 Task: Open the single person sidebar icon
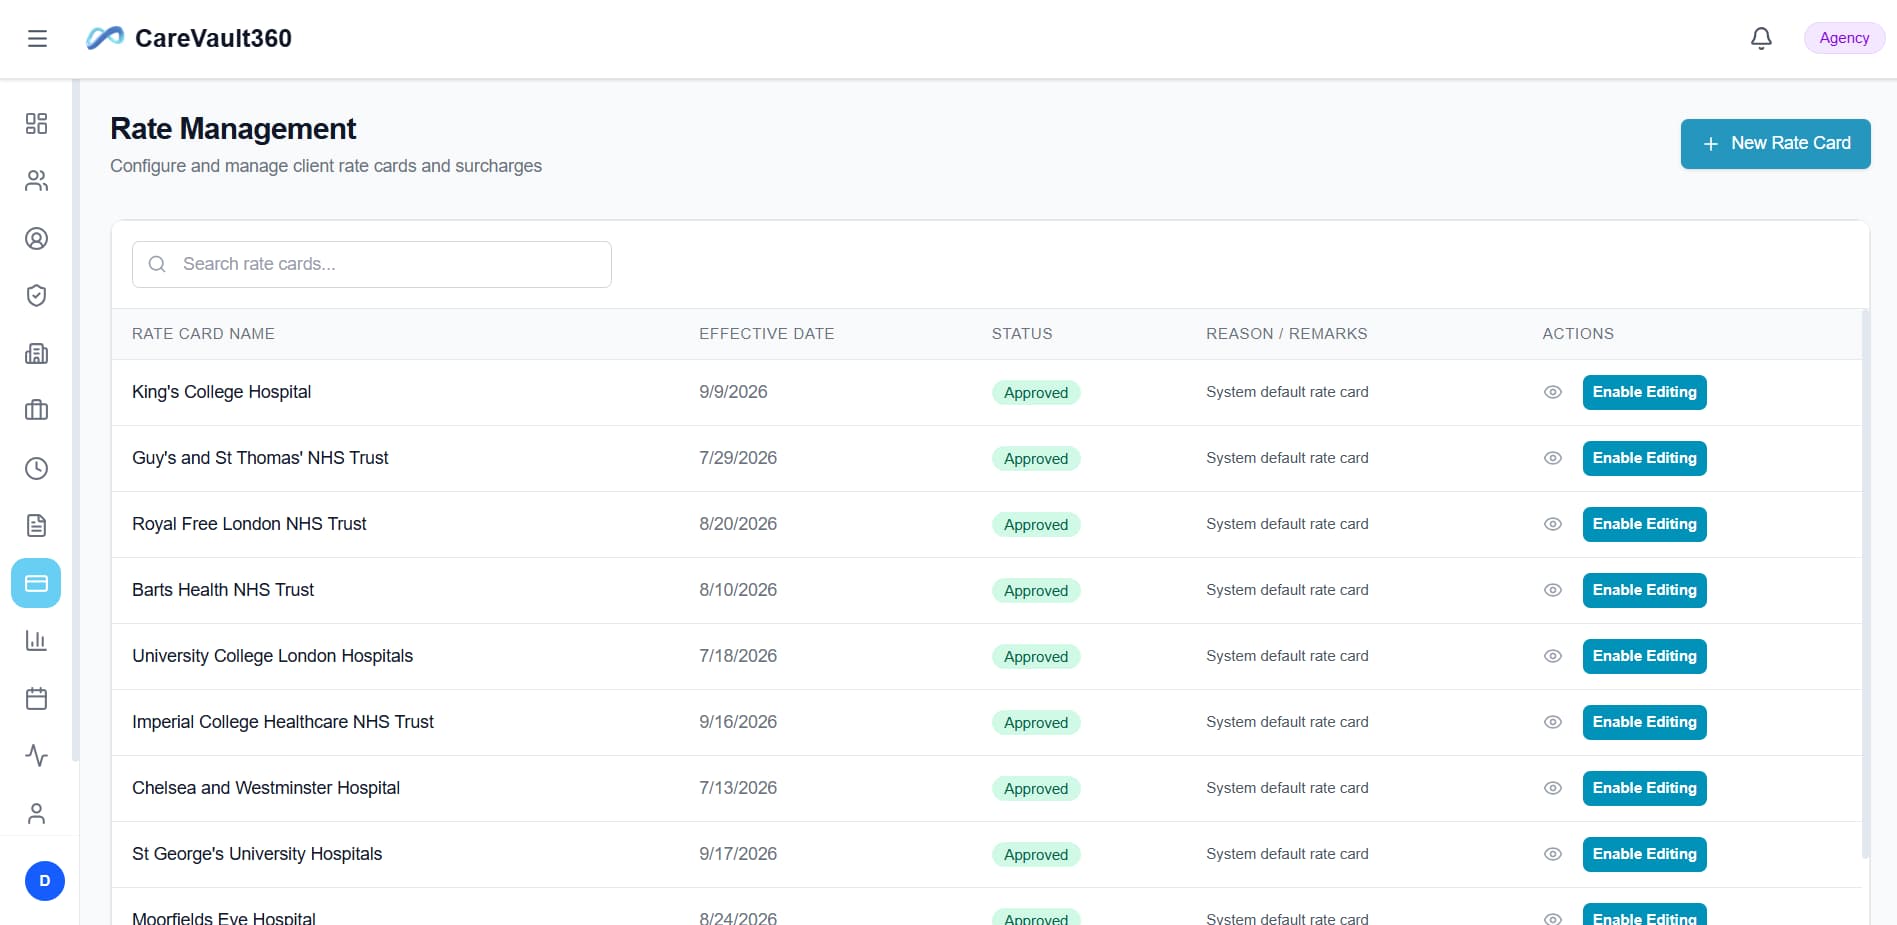pyautogui.click(x=36, y=813)
